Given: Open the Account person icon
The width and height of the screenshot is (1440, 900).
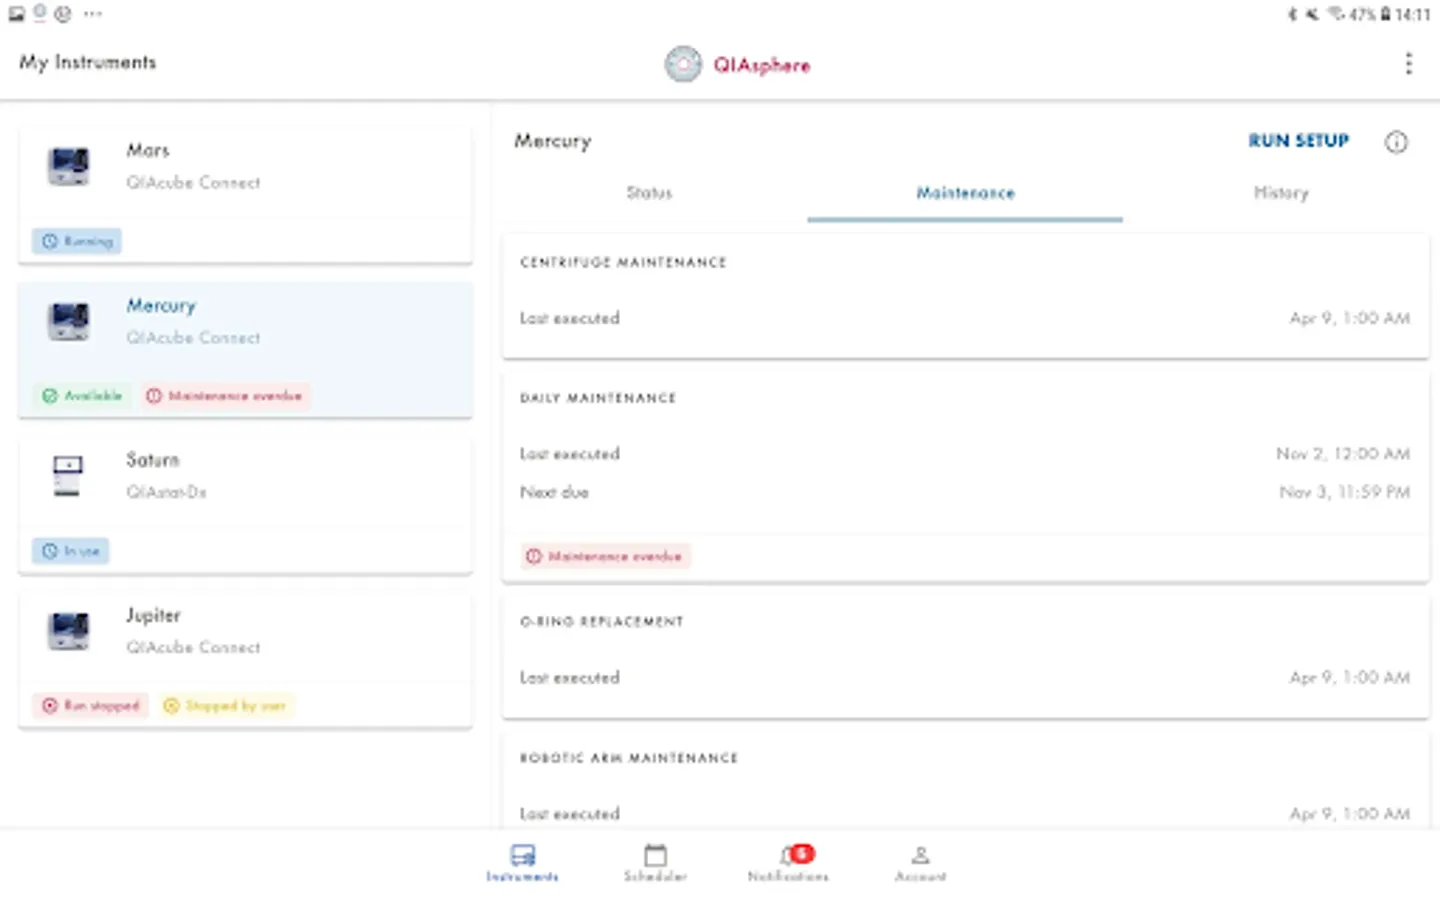Looking at the screenshot, I should 920,855.
